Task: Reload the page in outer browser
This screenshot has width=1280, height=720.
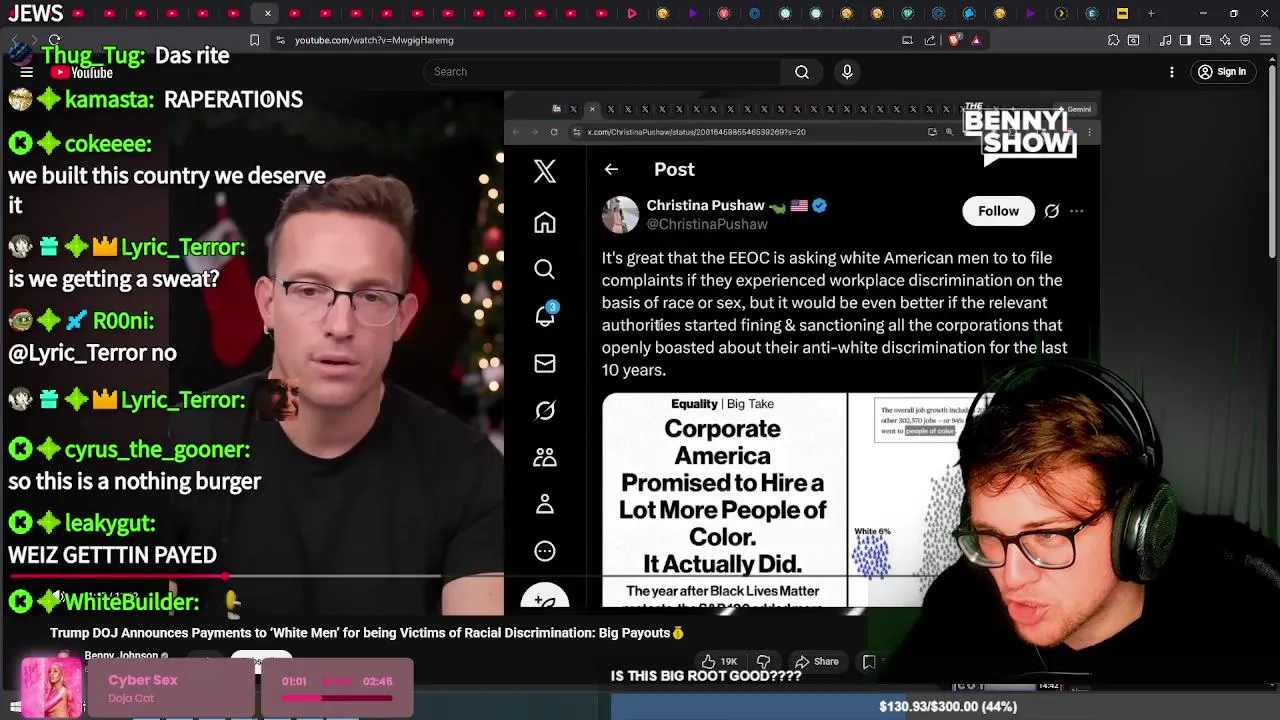Action: 54,40
